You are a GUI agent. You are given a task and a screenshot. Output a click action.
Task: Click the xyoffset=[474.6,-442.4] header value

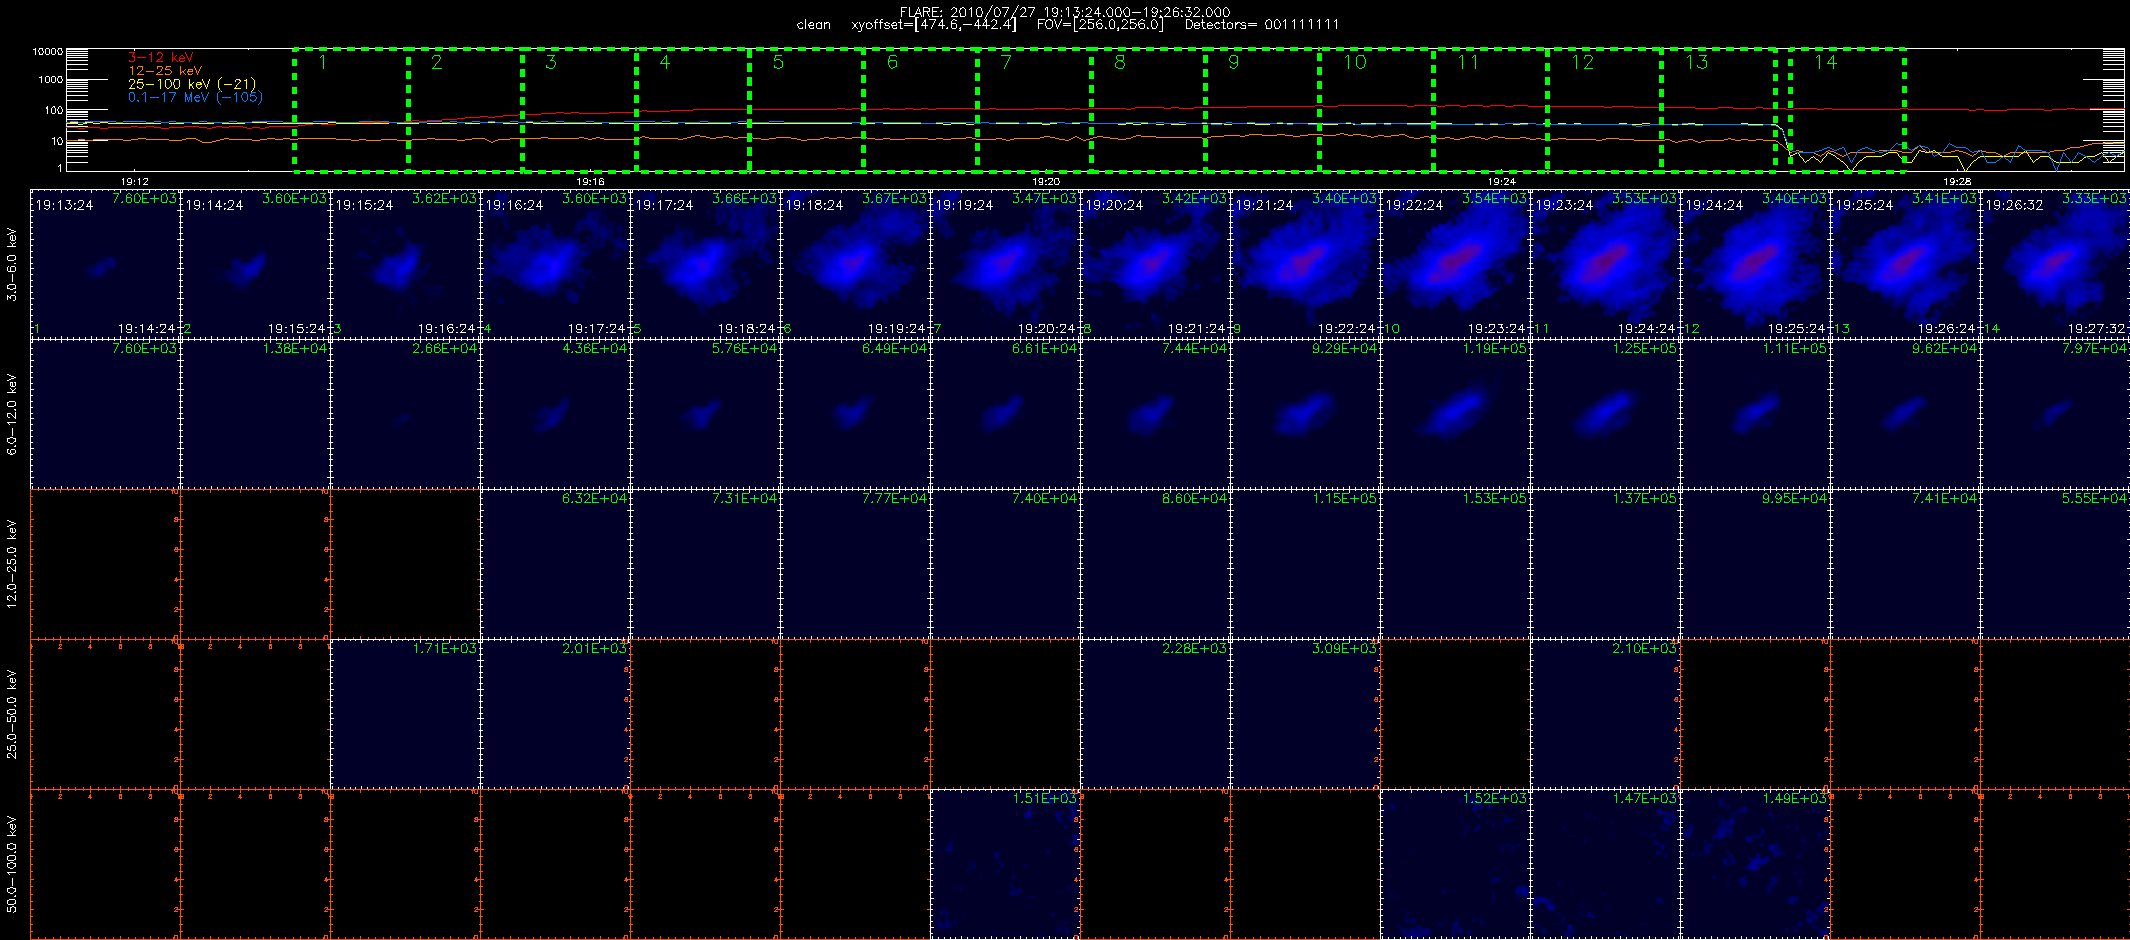click(934, 25)
